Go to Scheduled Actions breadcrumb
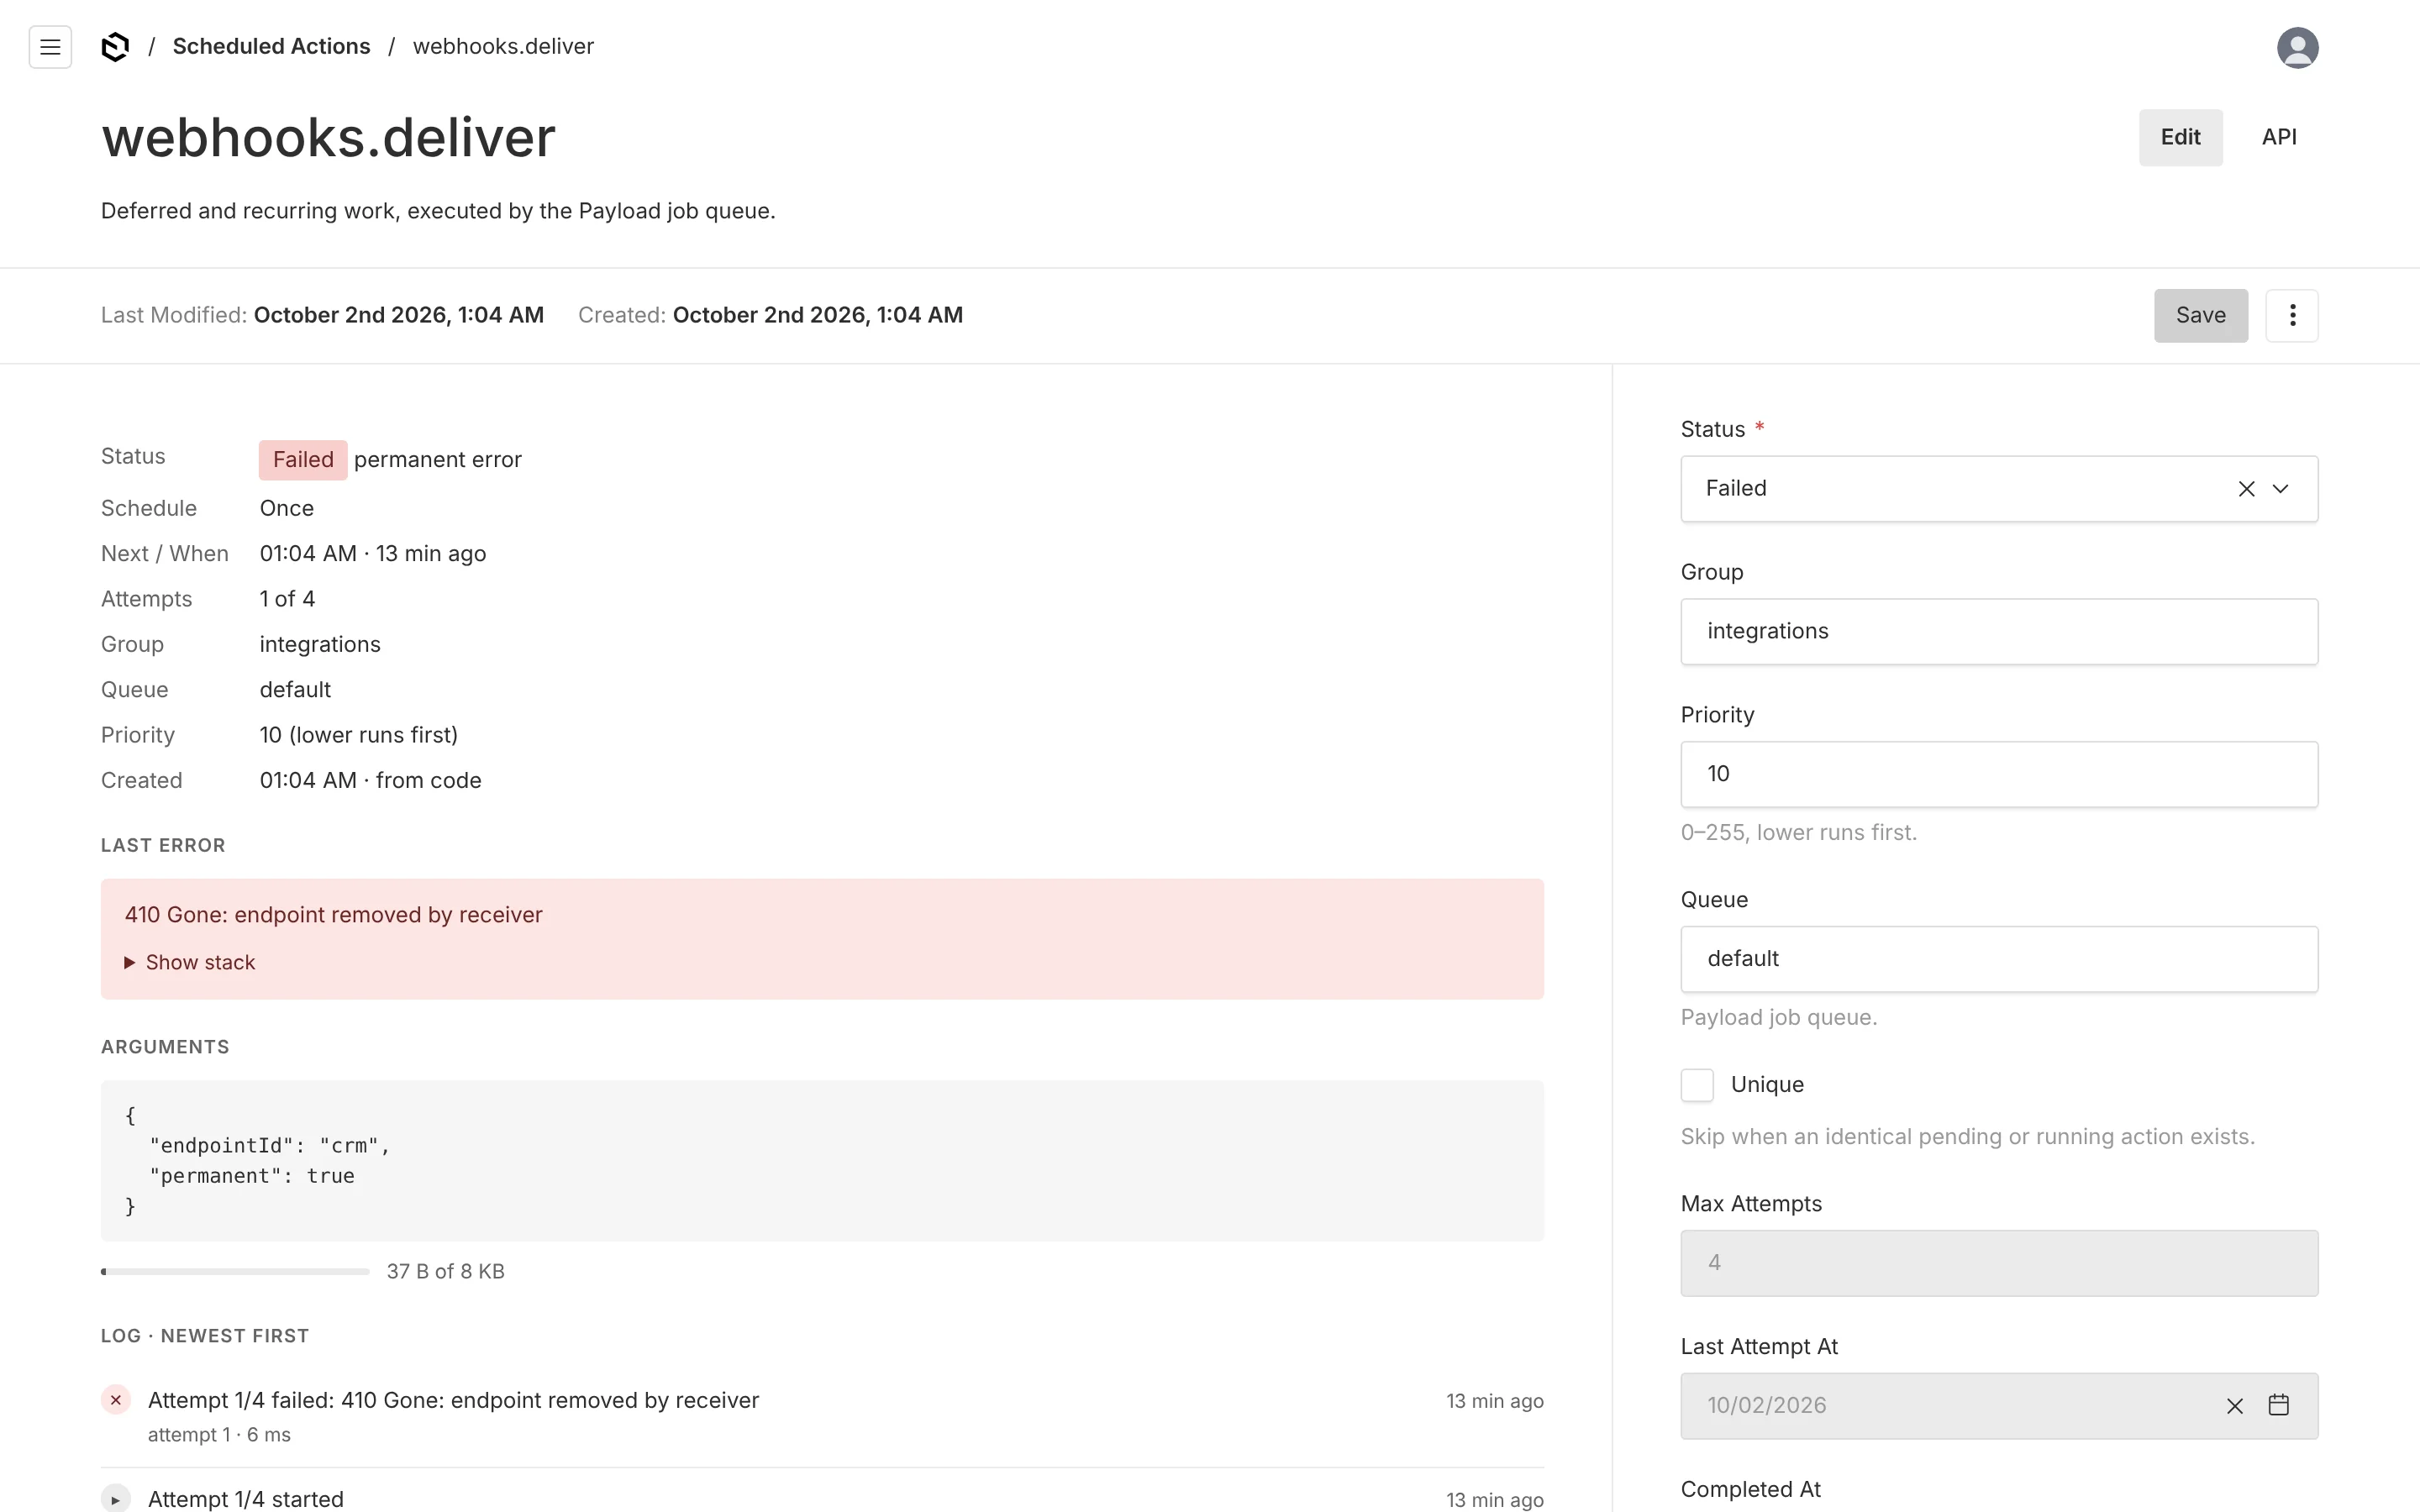Viewport: 2420px width, 1512px height. (271, 47)
